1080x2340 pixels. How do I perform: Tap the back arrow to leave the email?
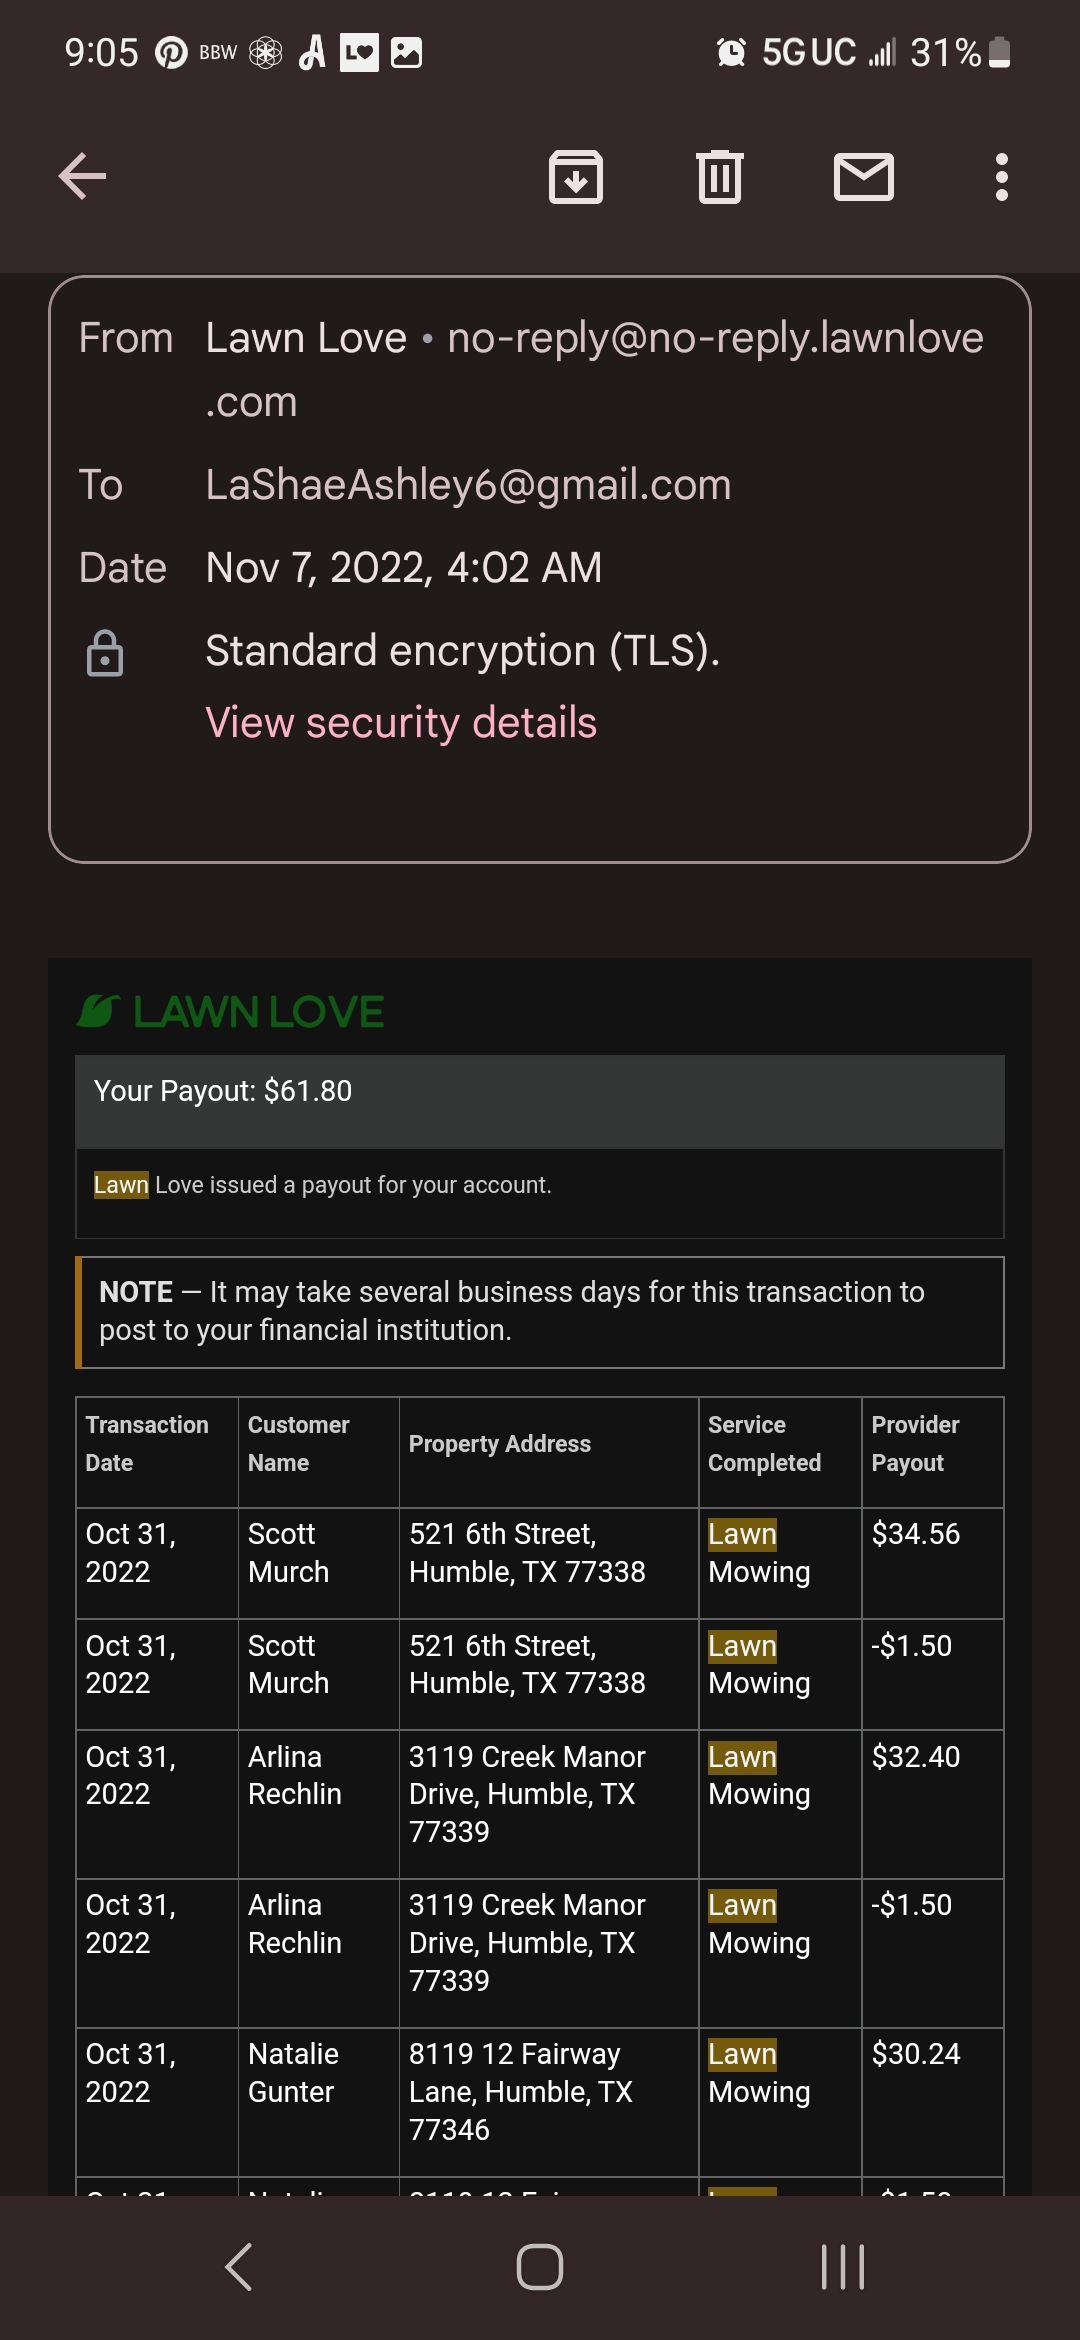coord(82,177)
